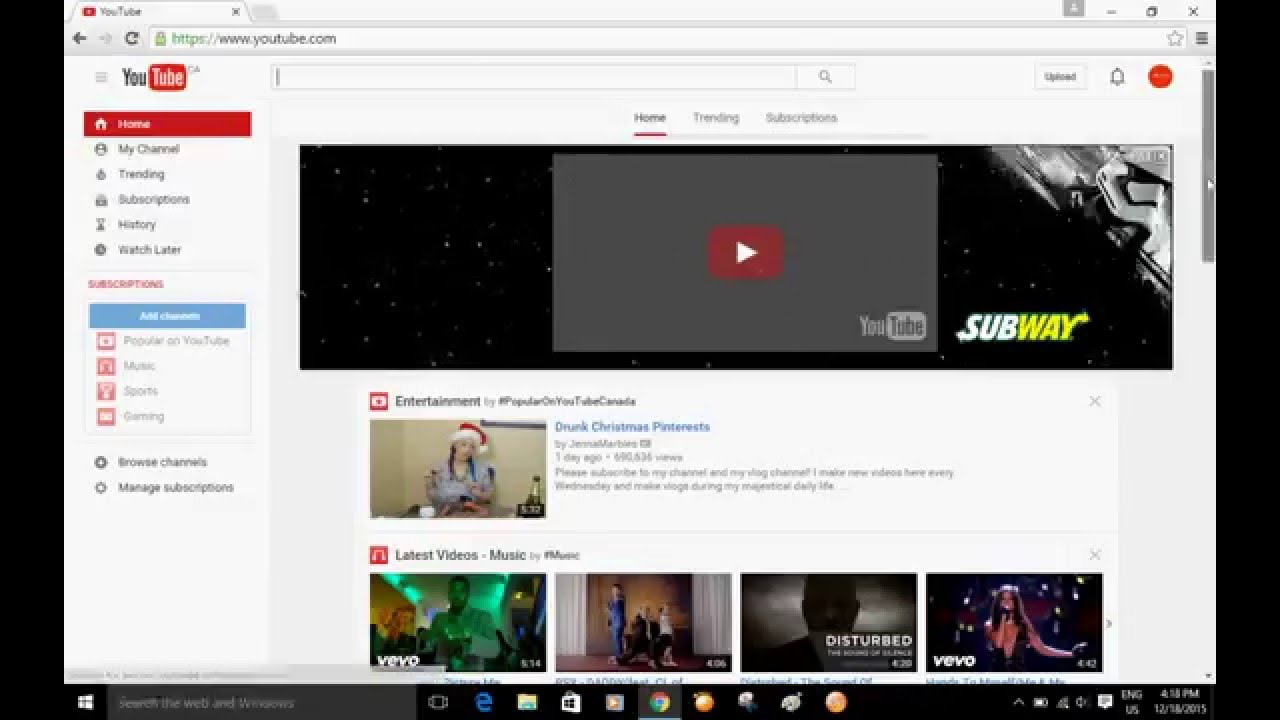Show hidden tray icons chevron
1280x720 pixels.
[1019, 702]
